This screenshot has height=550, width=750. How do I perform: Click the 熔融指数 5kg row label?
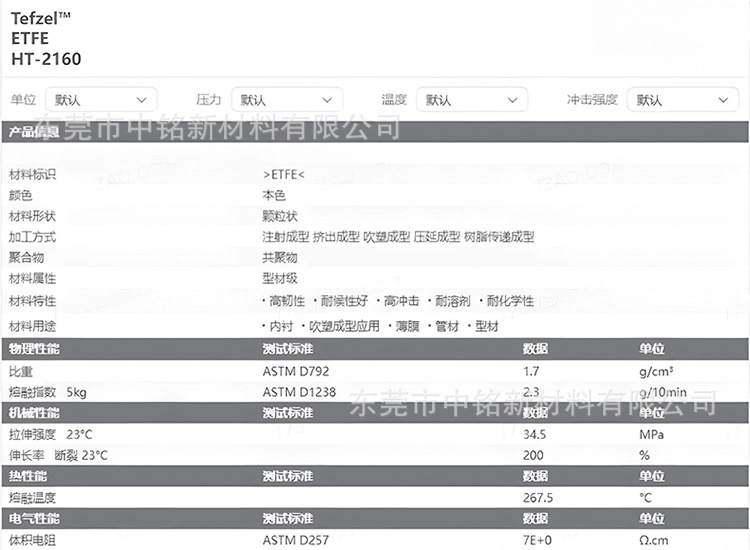click(48, 393)
